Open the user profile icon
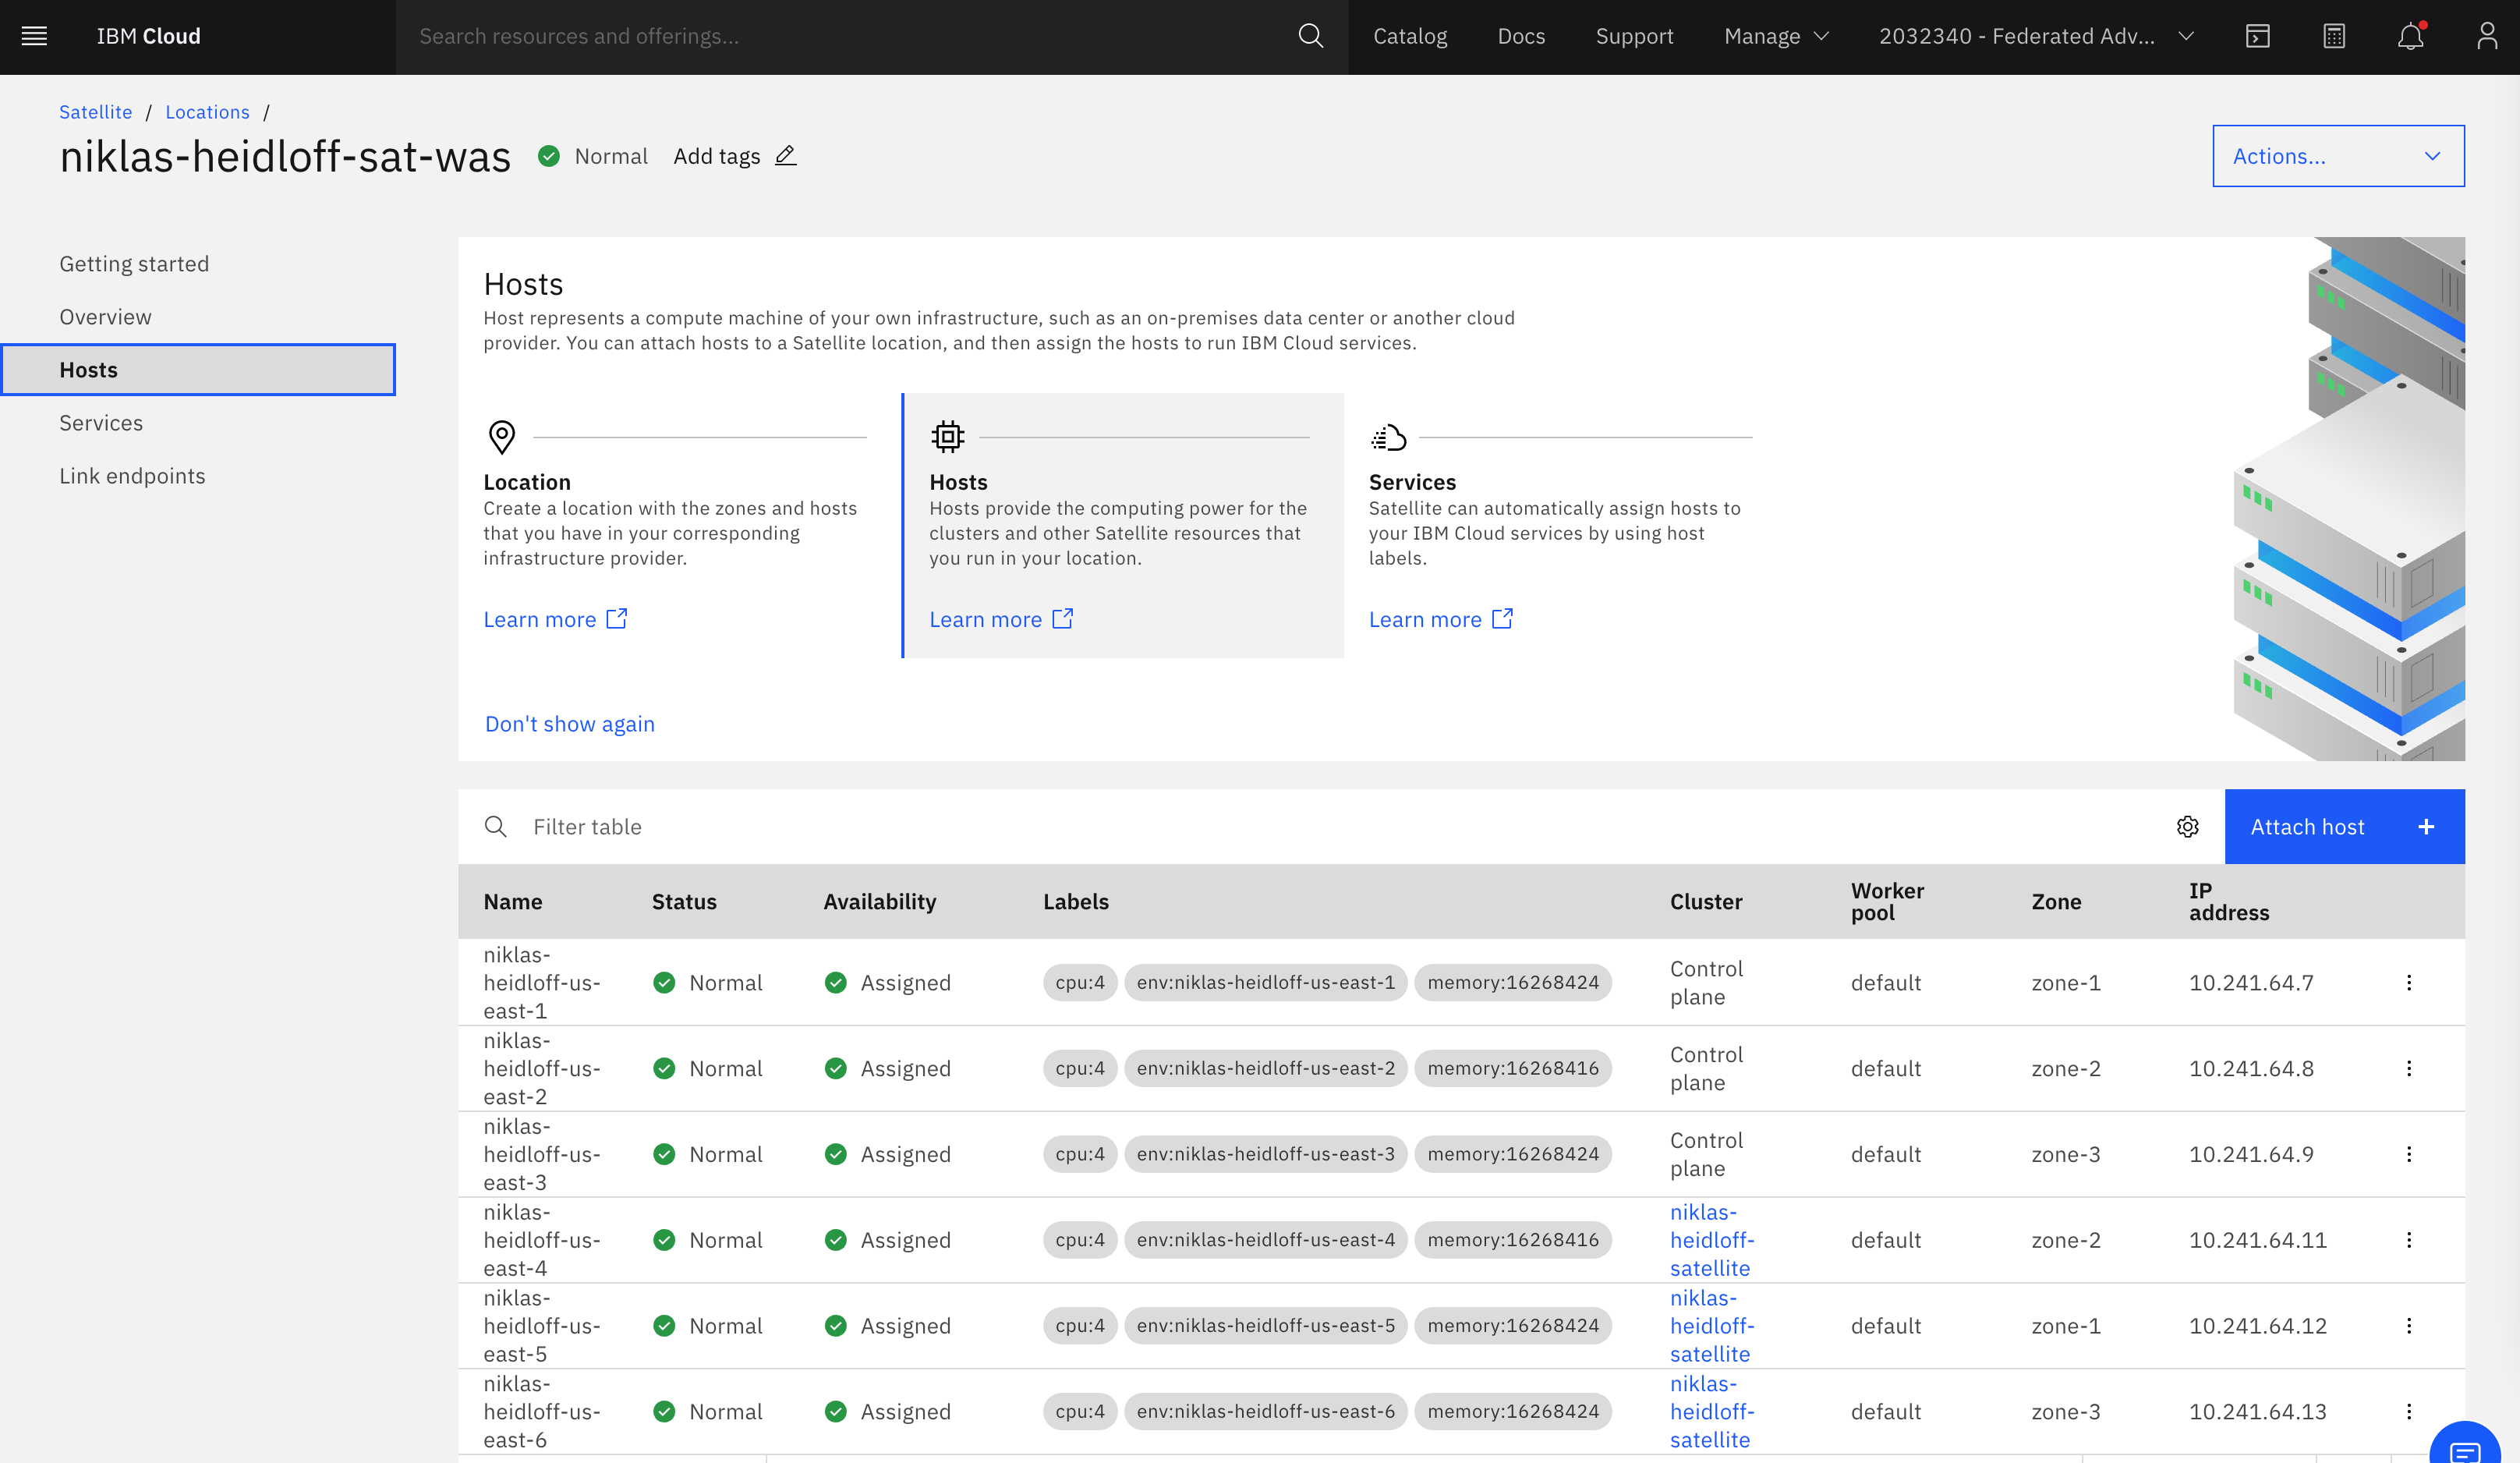Screen dimensions: 2520x1463 point(2487,36)
